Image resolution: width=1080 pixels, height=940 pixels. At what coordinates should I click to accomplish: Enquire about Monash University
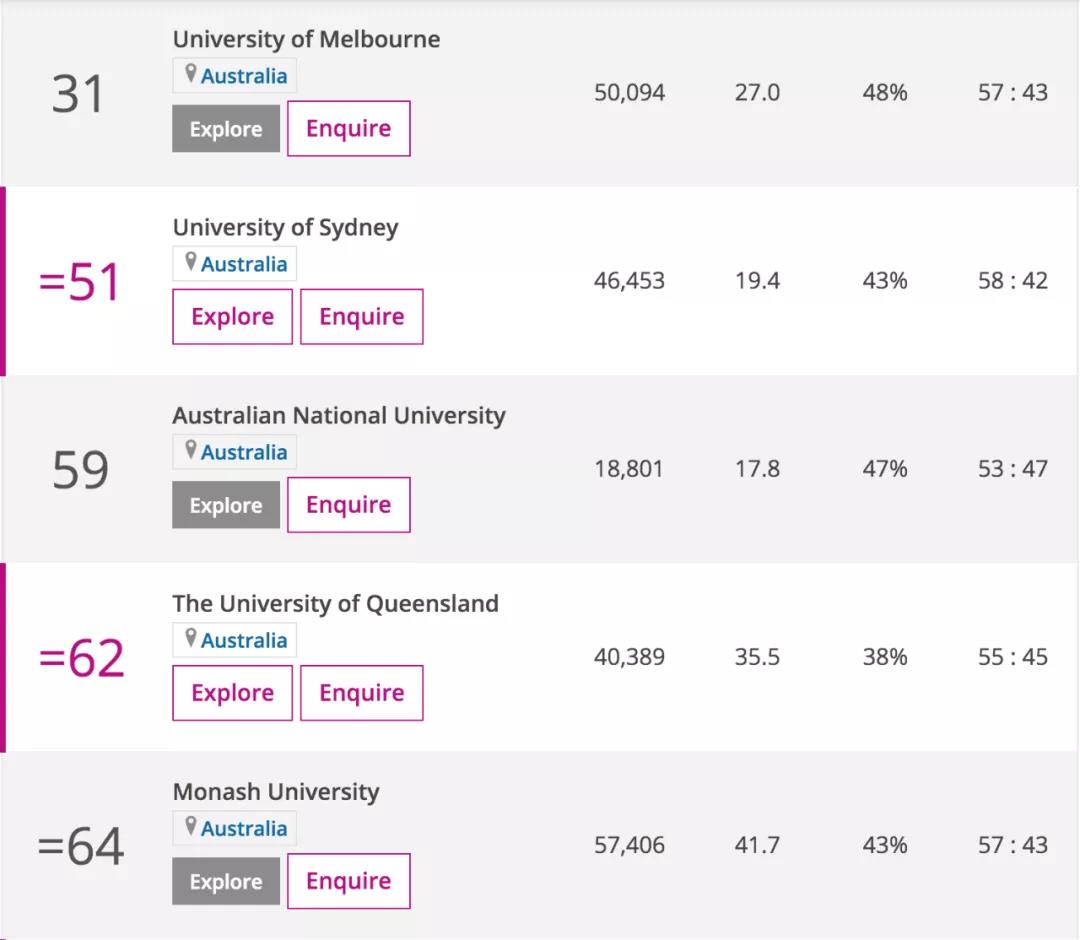click(x=348, y=881)
